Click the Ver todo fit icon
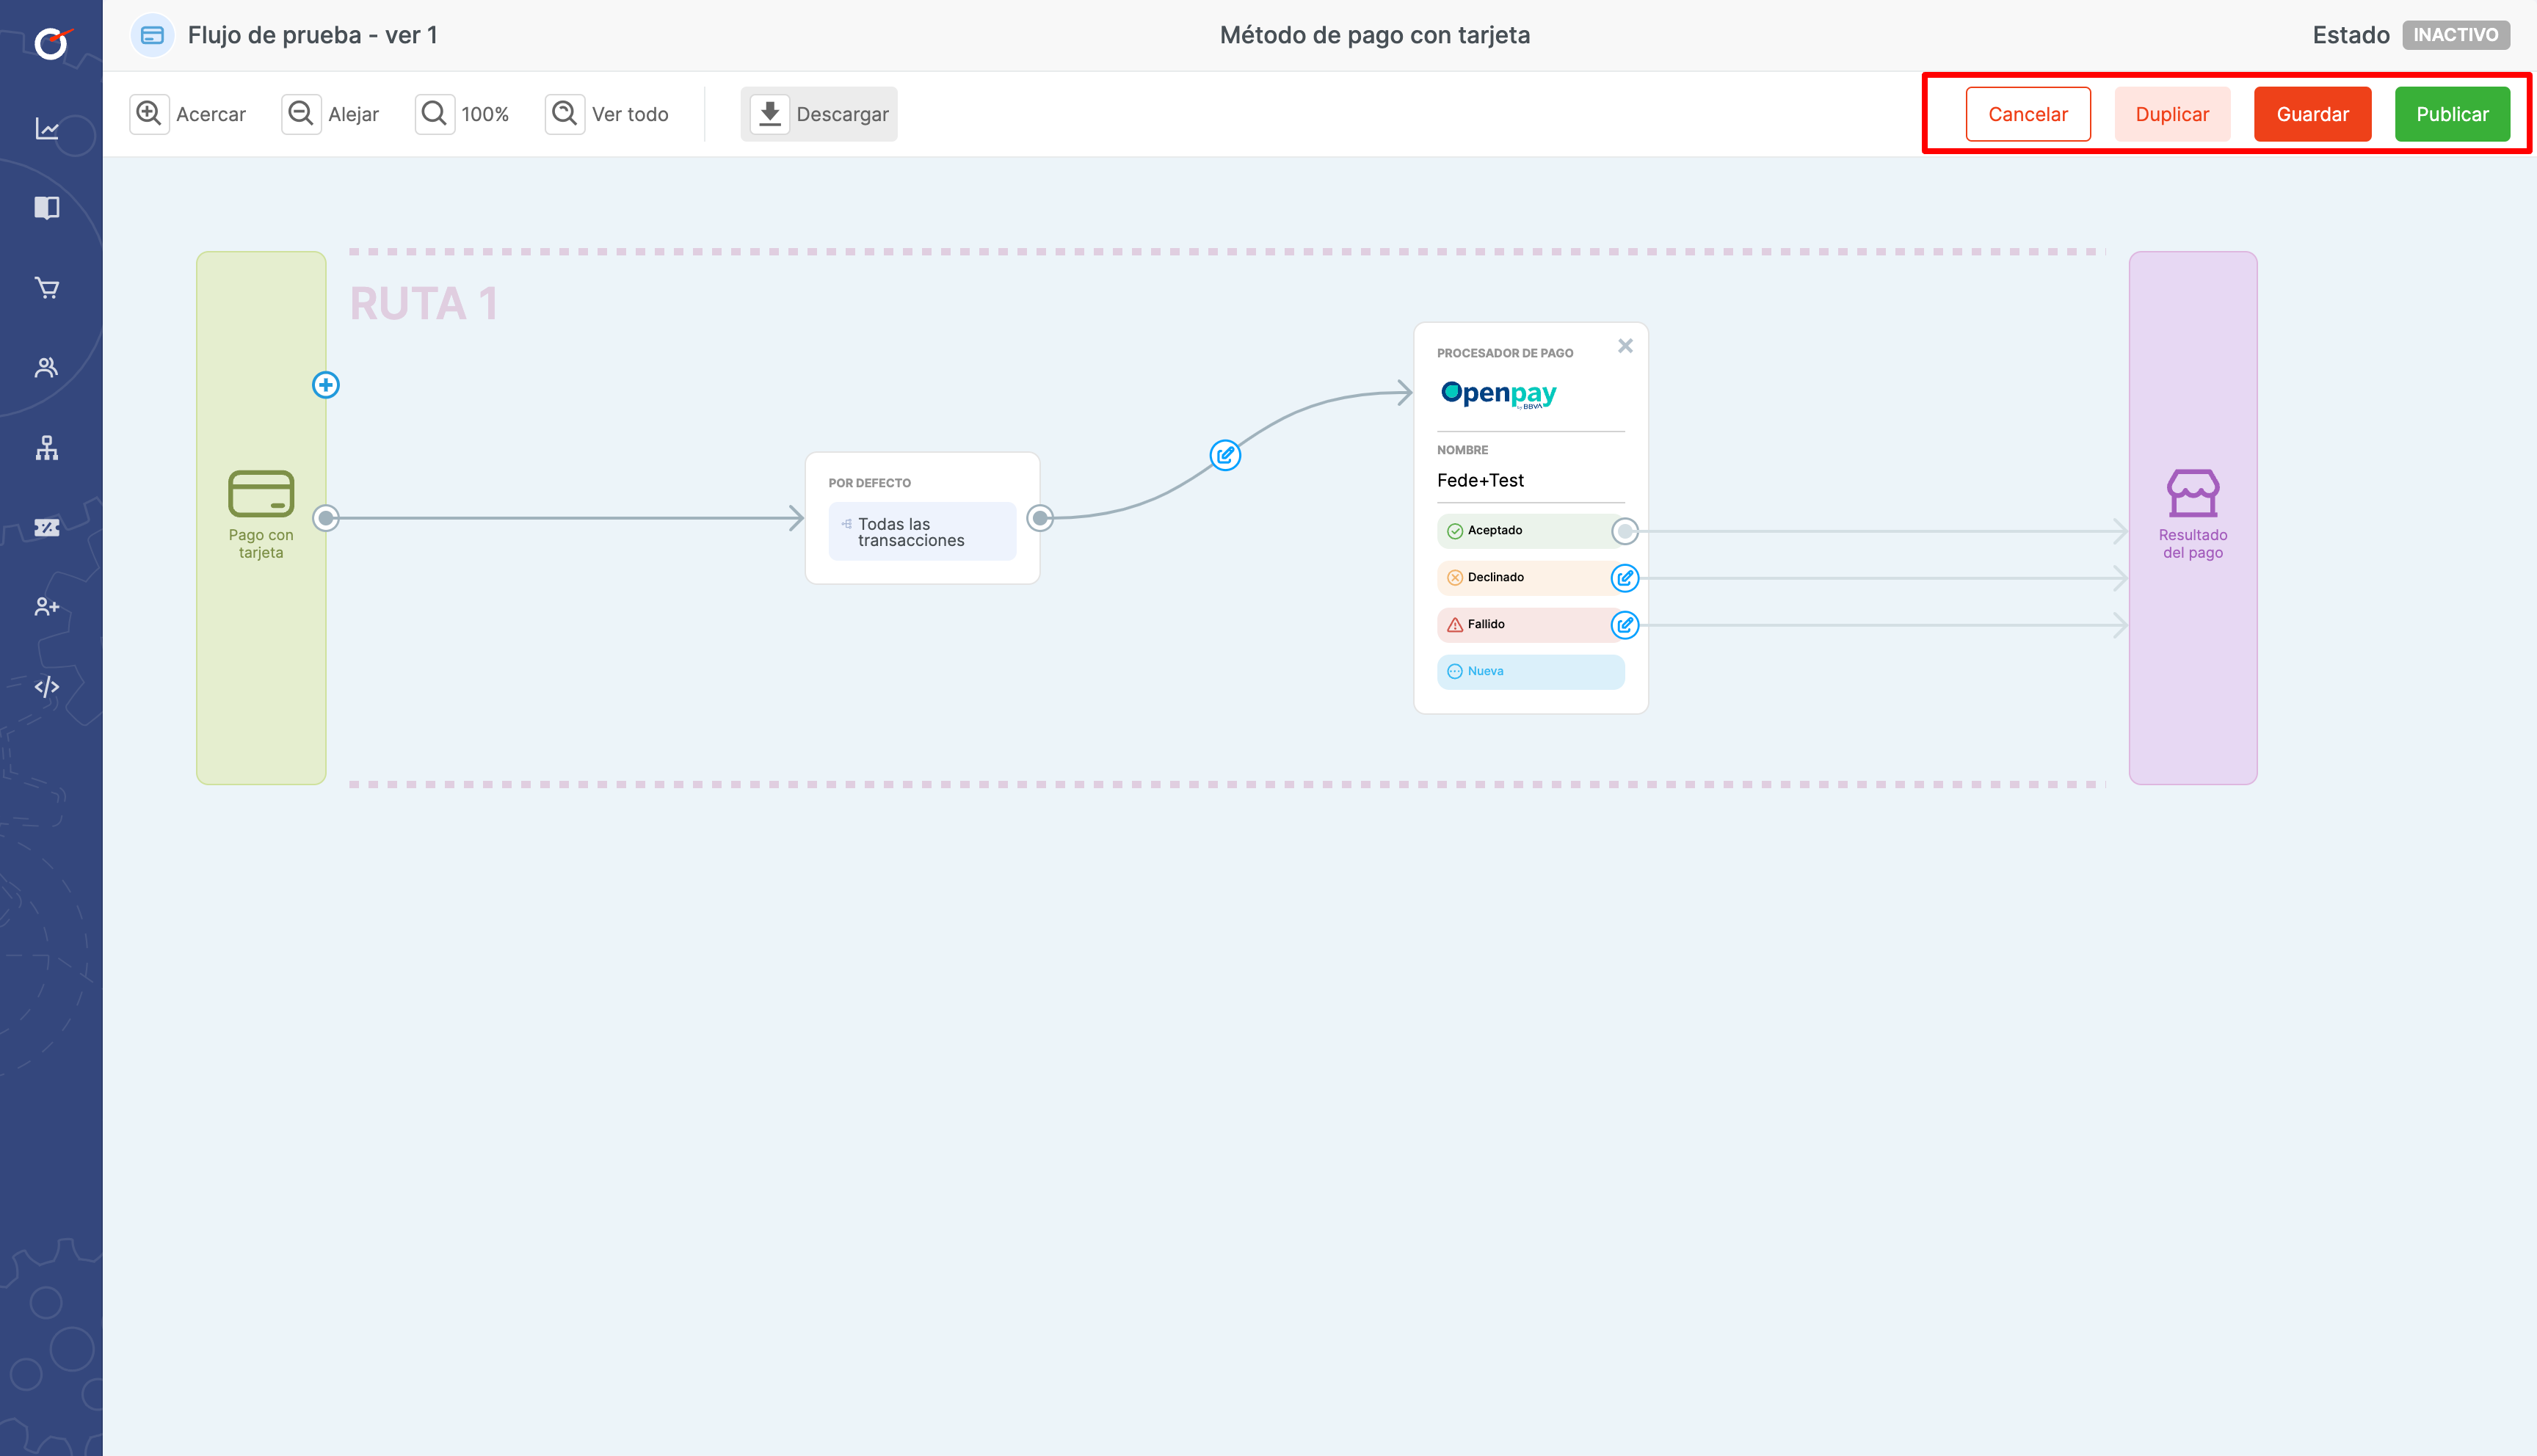The height and width of the screenshot is (1456, 2537). point(565,113)
